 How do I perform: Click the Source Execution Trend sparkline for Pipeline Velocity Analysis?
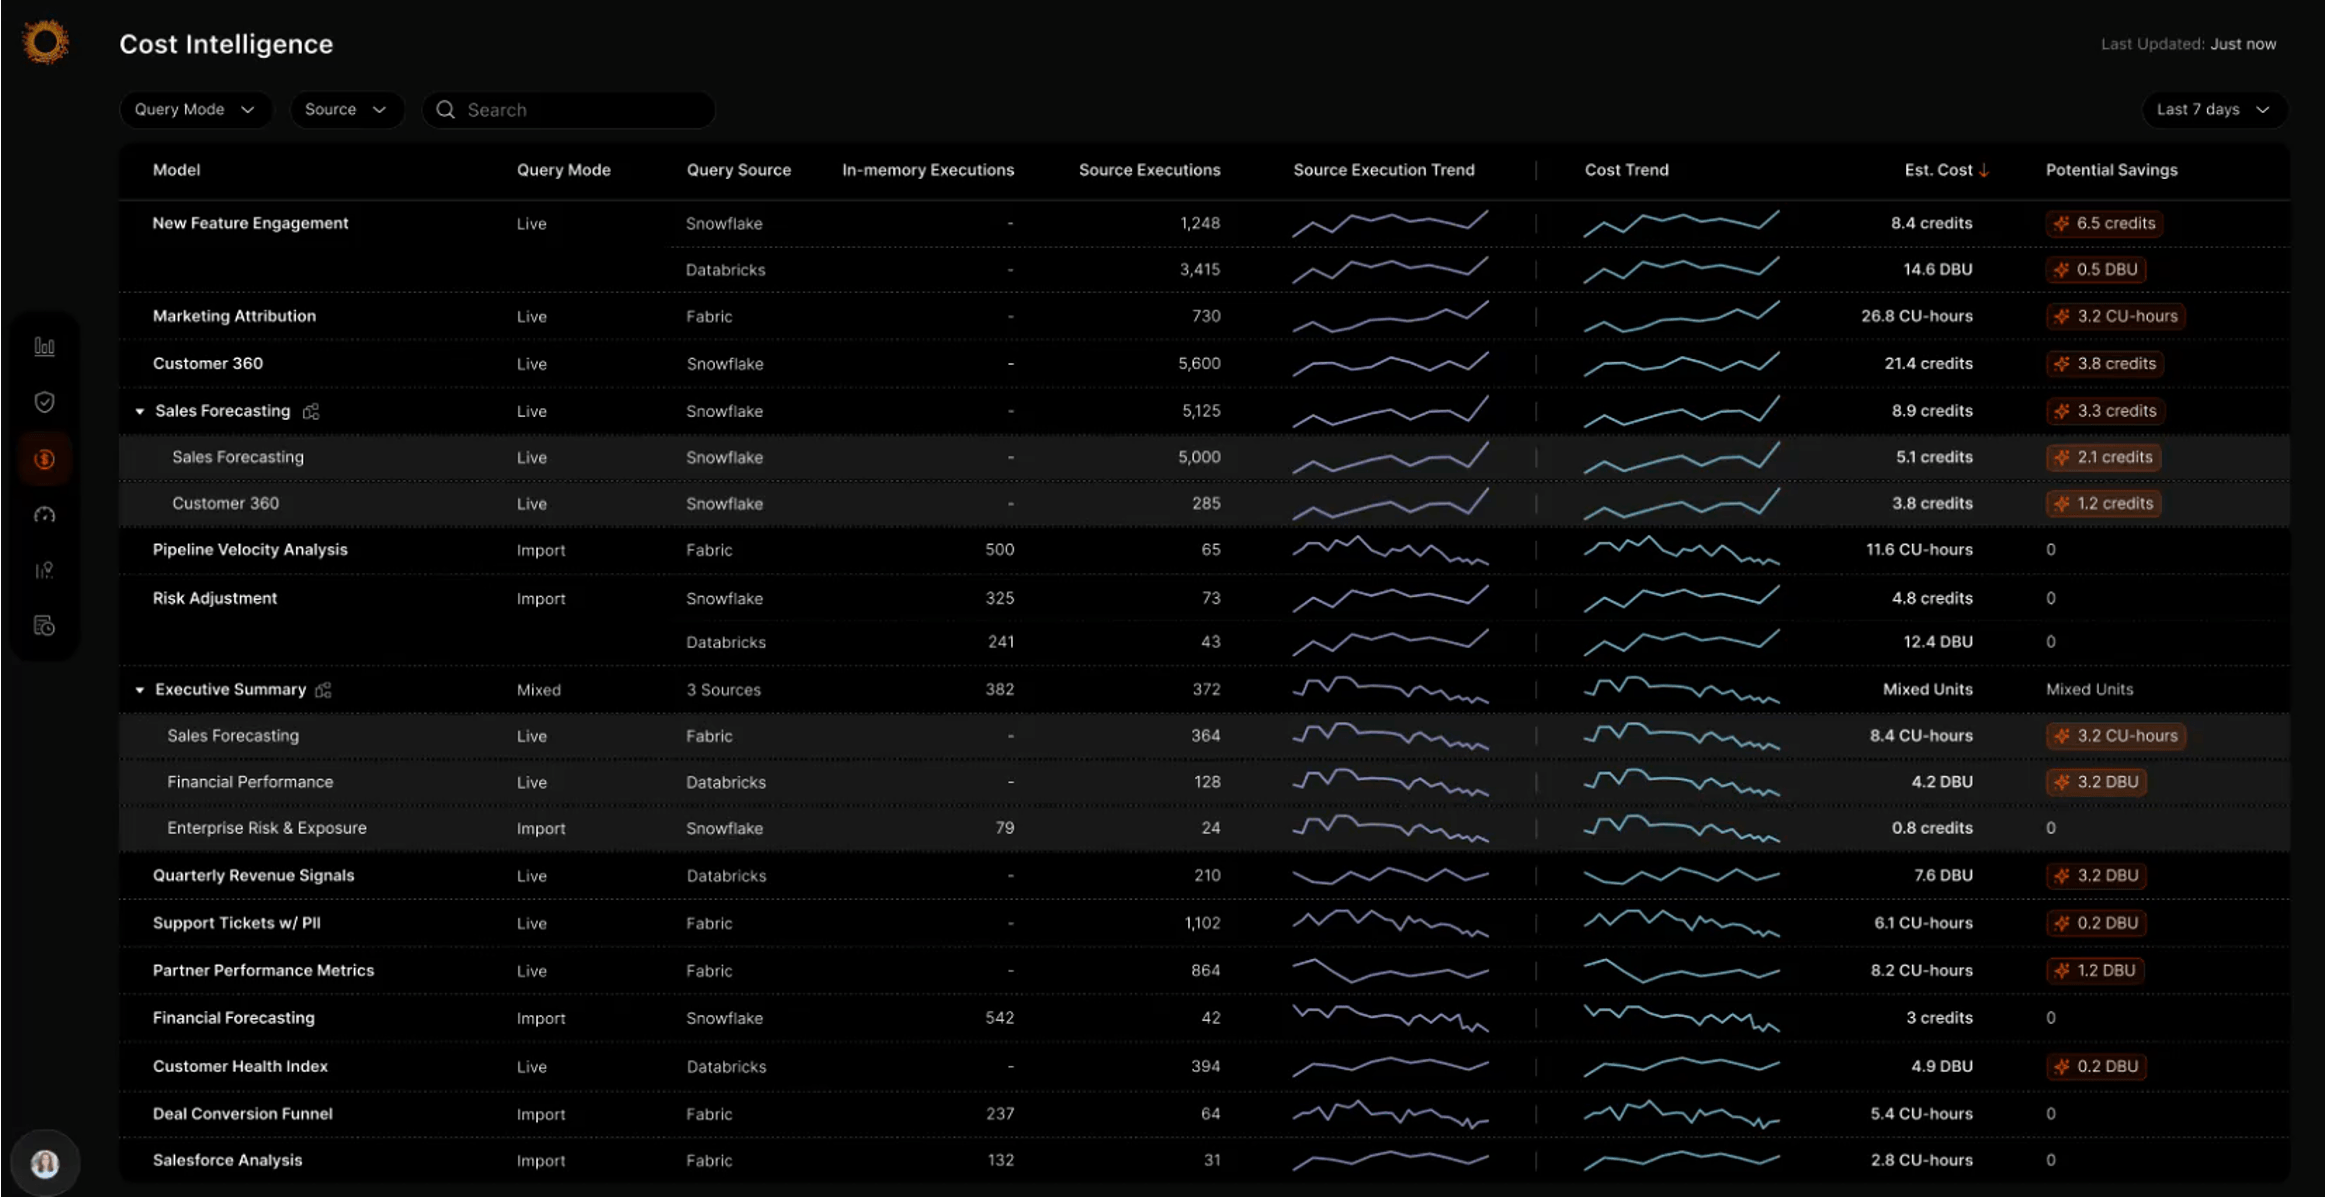coord(1390,550)
